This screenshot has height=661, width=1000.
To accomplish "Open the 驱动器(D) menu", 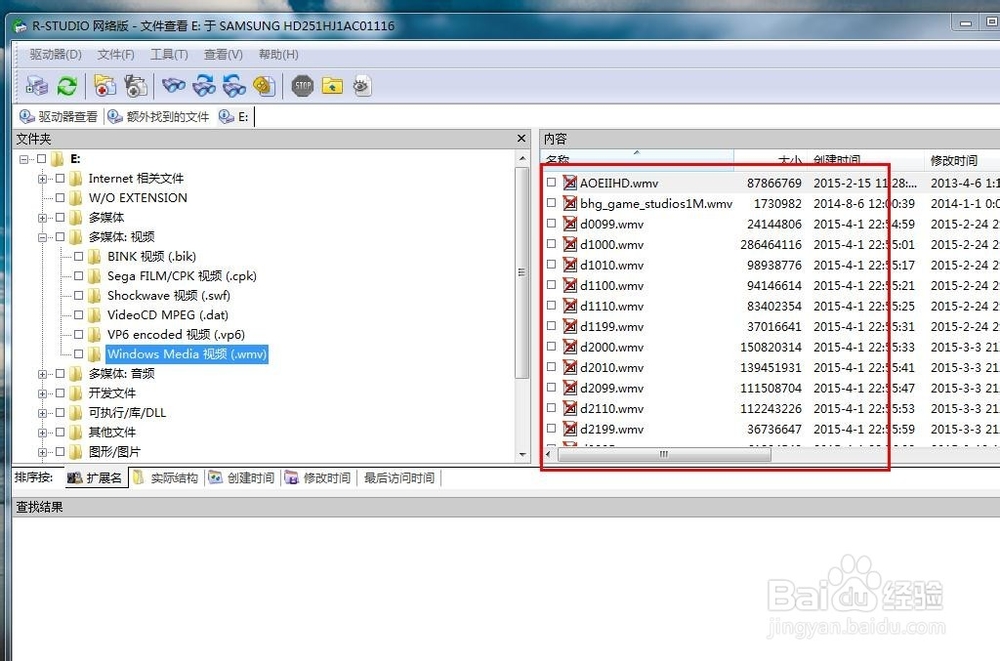I will tap(55, 55).
